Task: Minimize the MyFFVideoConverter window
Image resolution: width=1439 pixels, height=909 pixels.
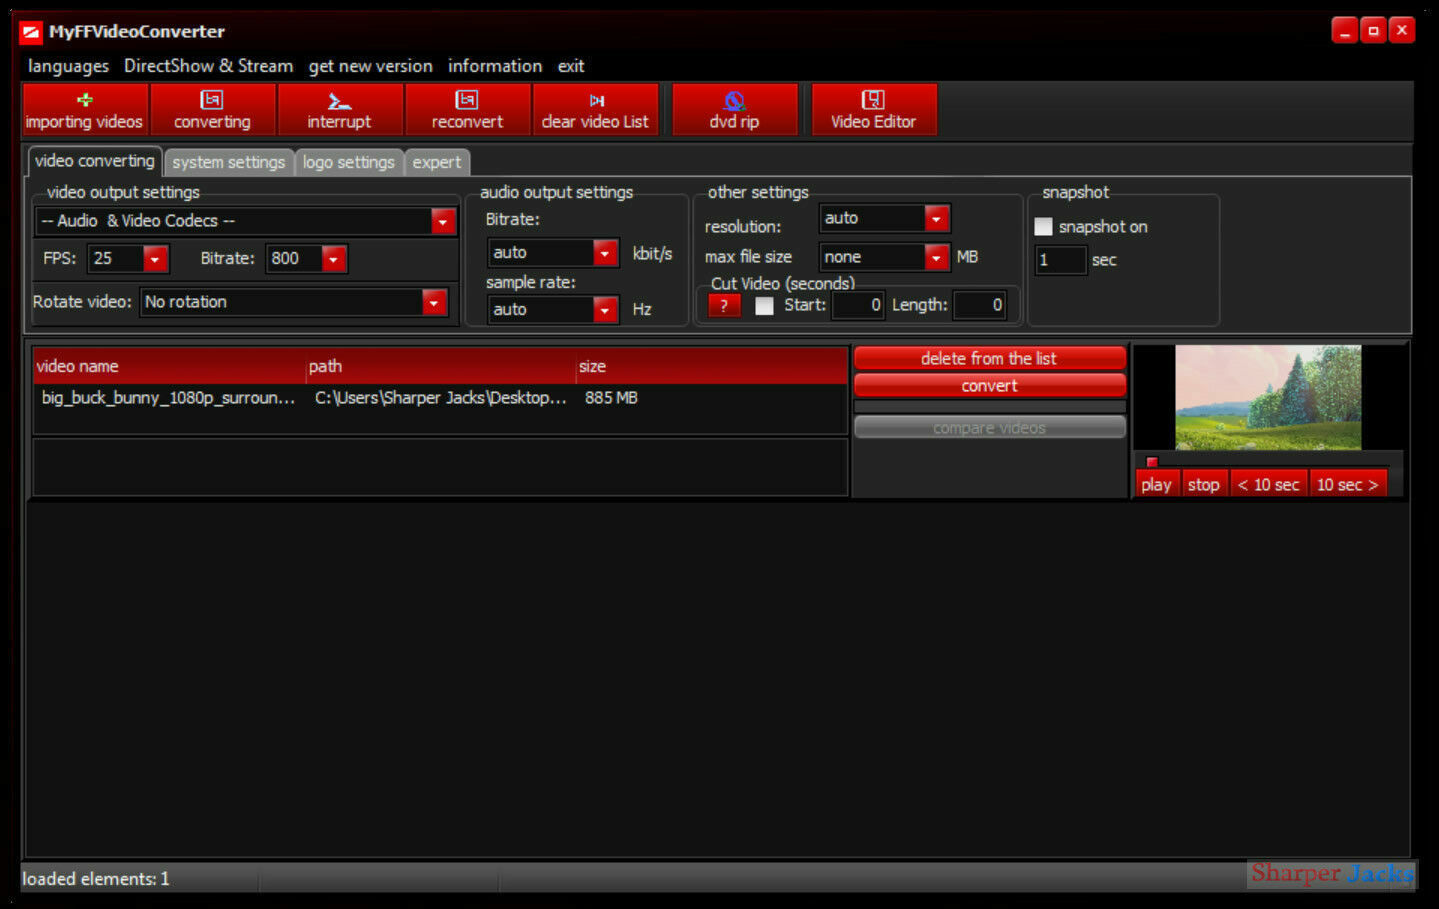Action: click(1345, 31)
